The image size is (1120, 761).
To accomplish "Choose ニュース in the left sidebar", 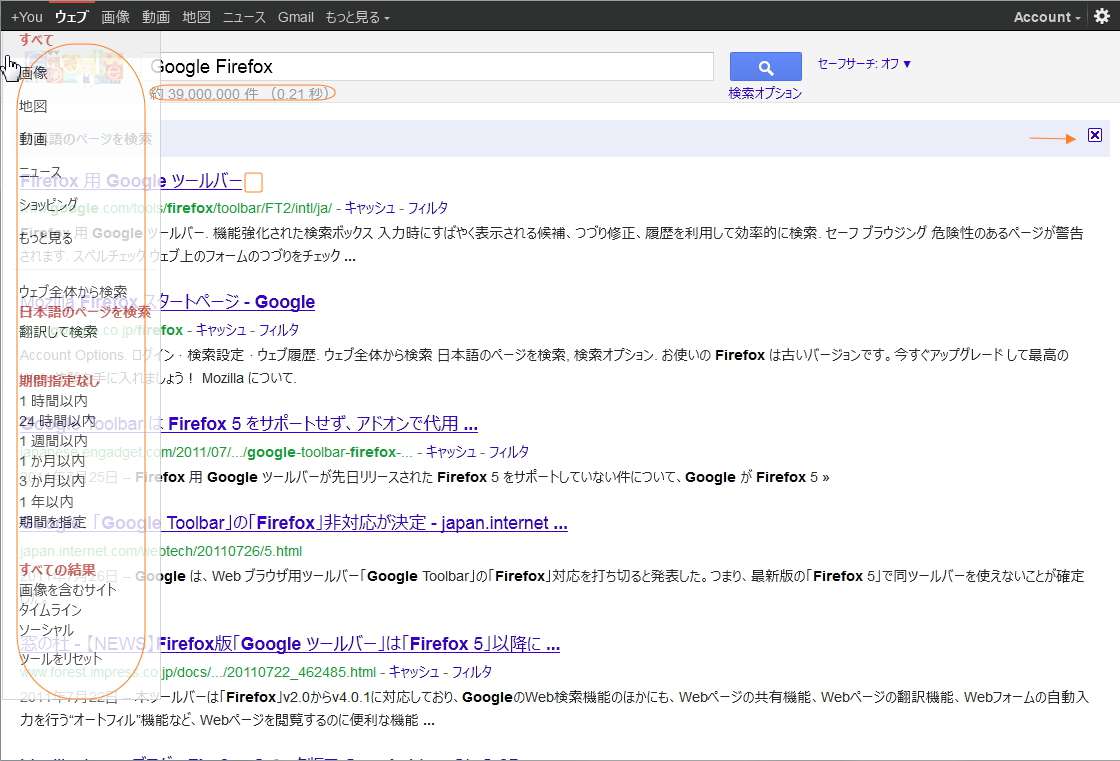I will point(41,171).
